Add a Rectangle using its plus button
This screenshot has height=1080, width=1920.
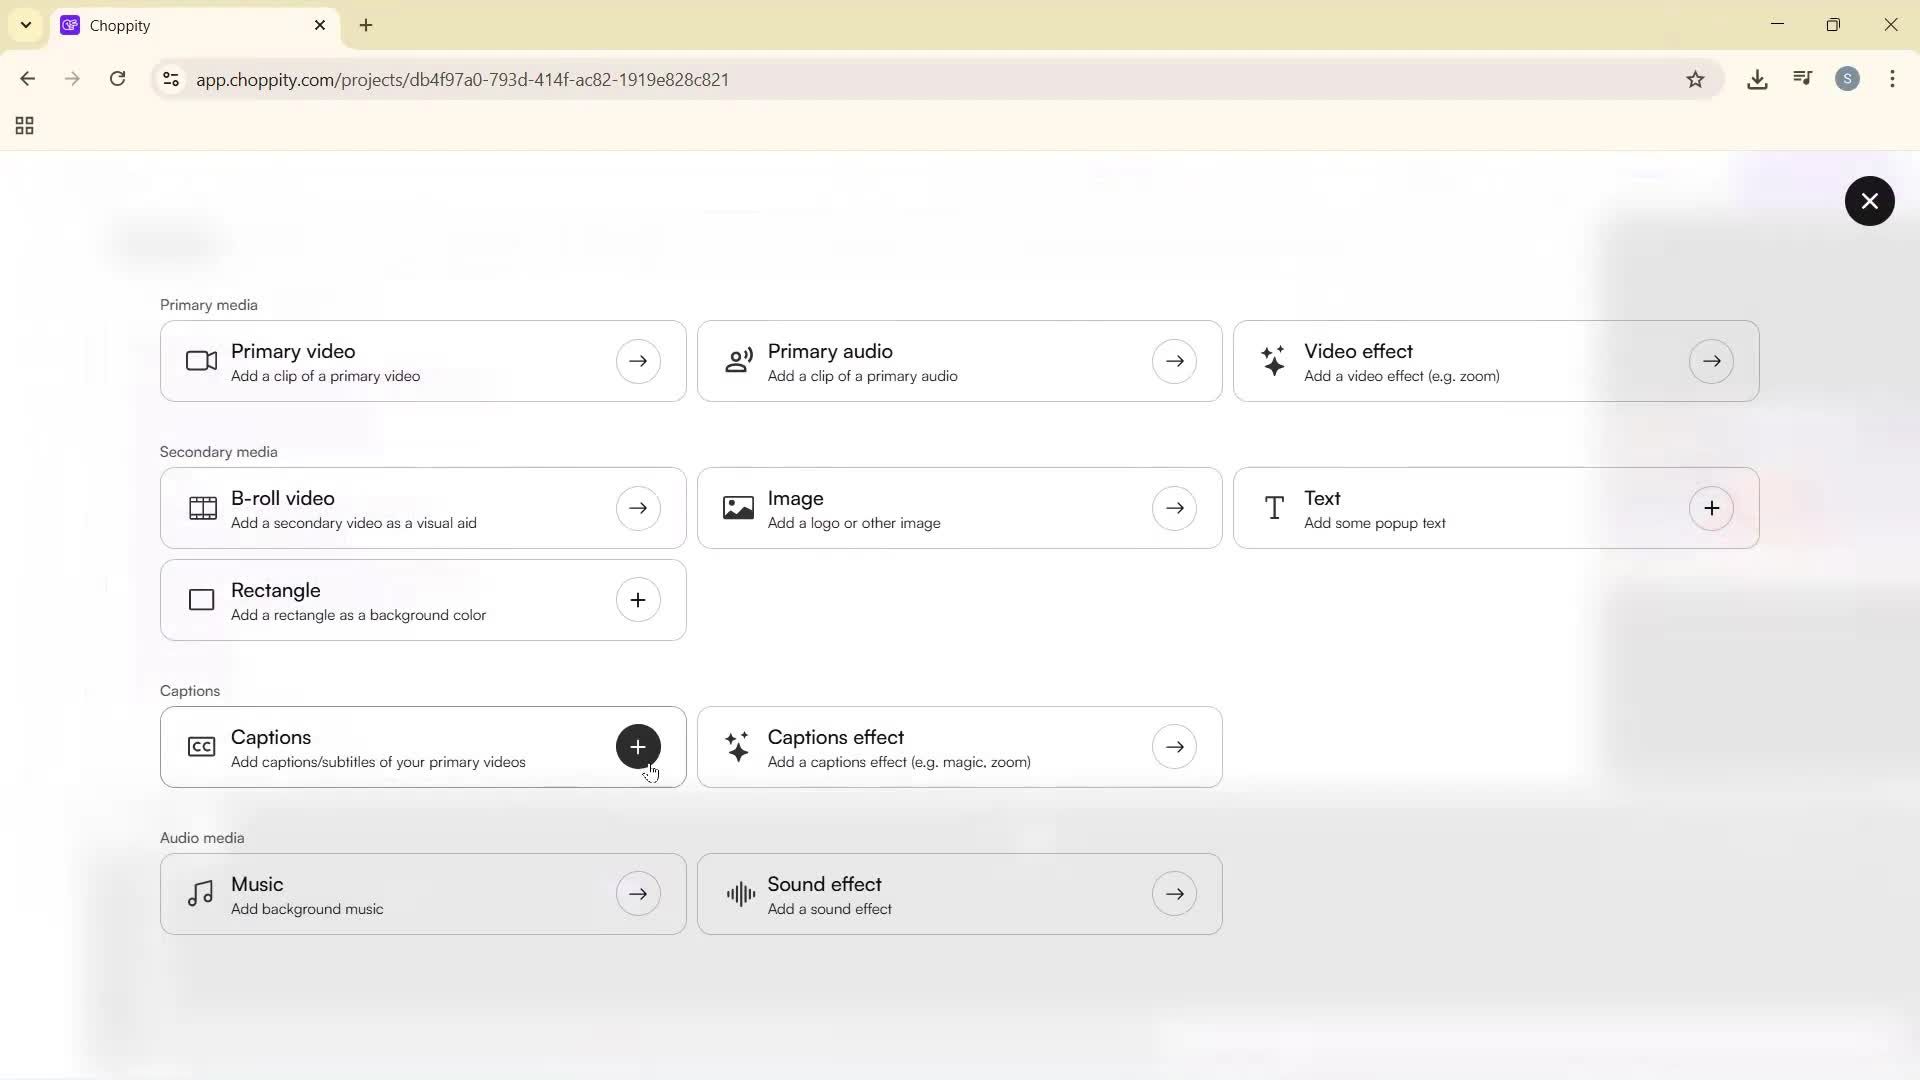(x=638, y=600)
